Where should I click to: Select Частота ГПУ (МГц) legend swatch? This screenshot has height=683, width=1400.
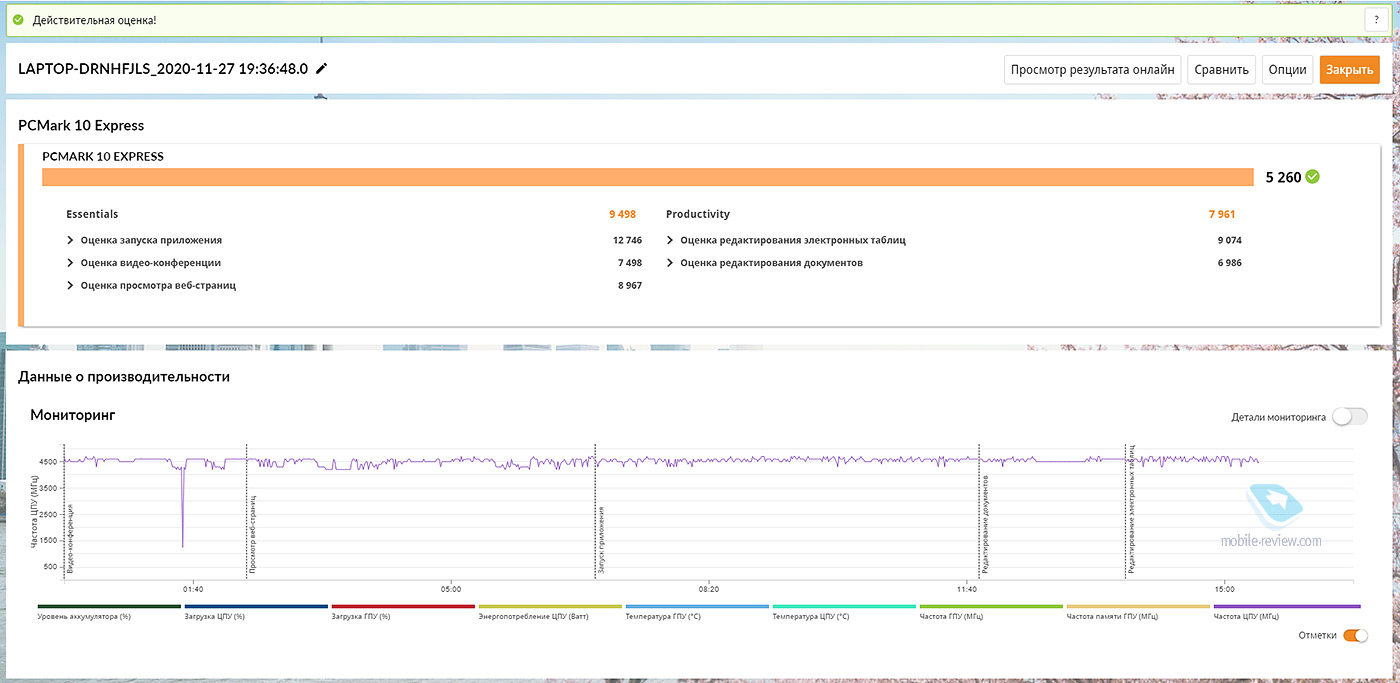click(x=991, y=606)
